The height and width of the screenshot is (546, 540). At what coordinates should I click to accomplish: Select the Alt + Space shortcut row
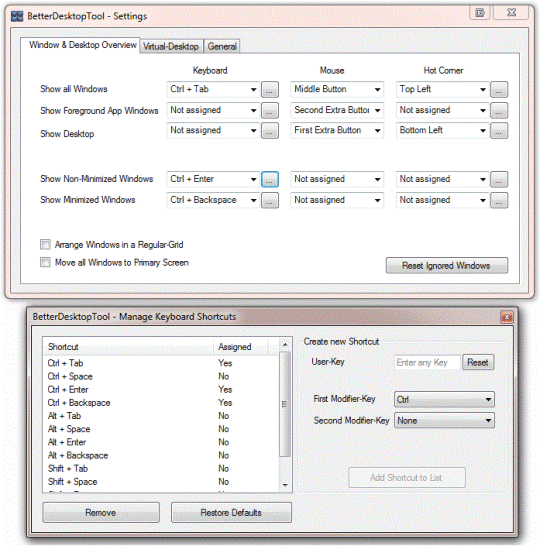[161, 429]
